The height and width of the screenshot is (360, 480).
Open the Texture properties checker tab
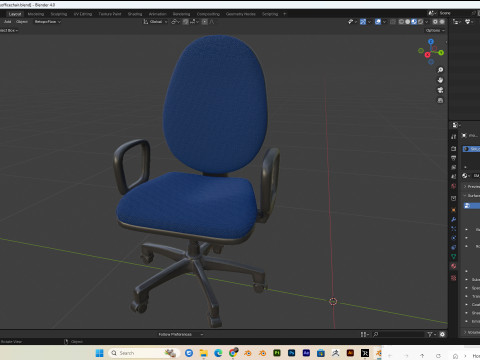pyautogui.click(x=454, y=278)
